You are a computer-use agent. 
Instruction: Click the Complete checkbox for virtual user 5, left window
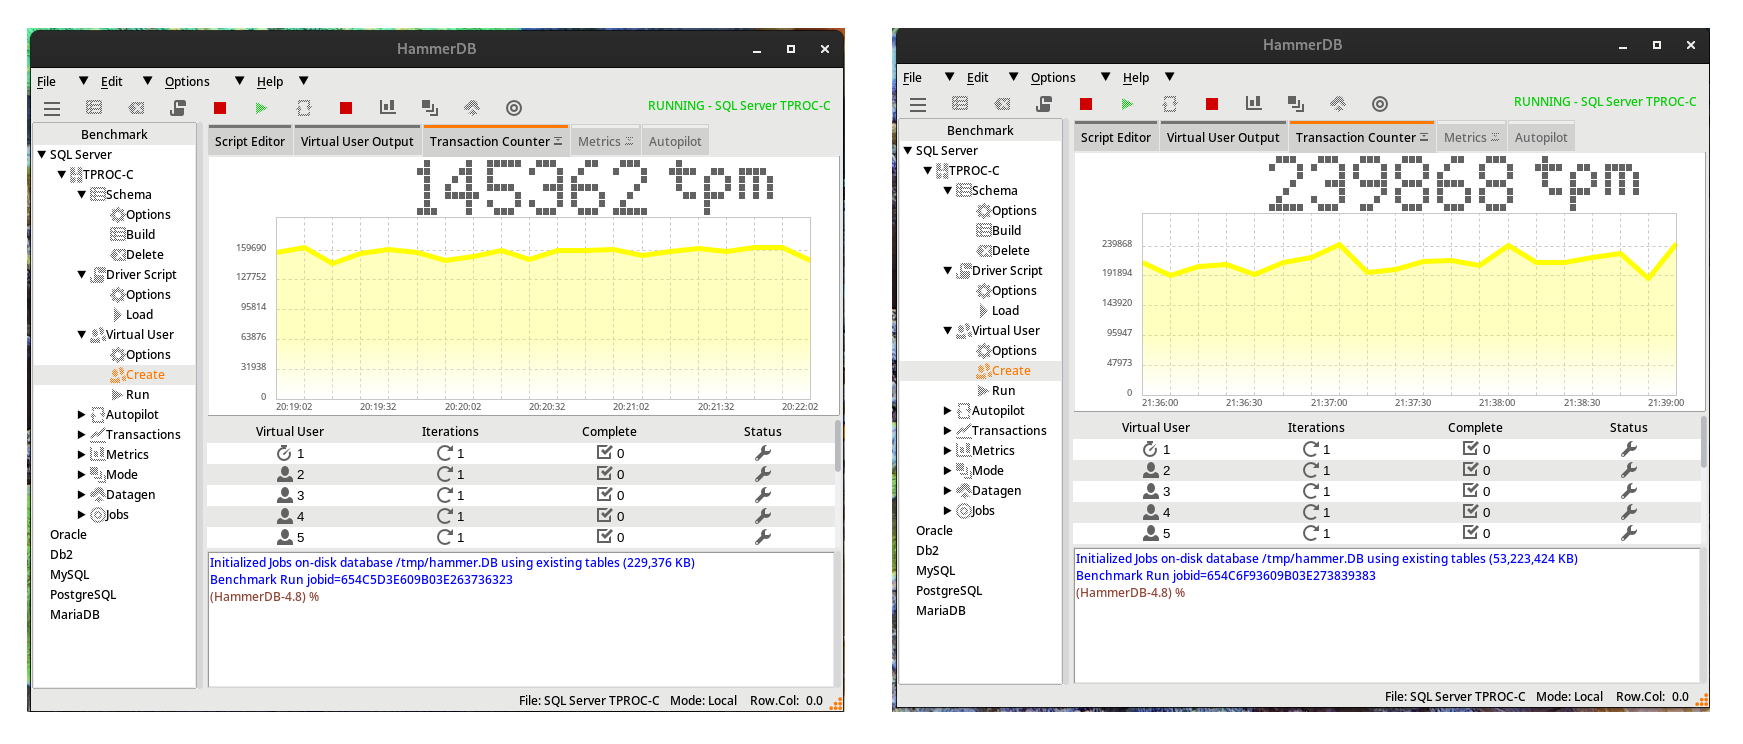(604, 537)
